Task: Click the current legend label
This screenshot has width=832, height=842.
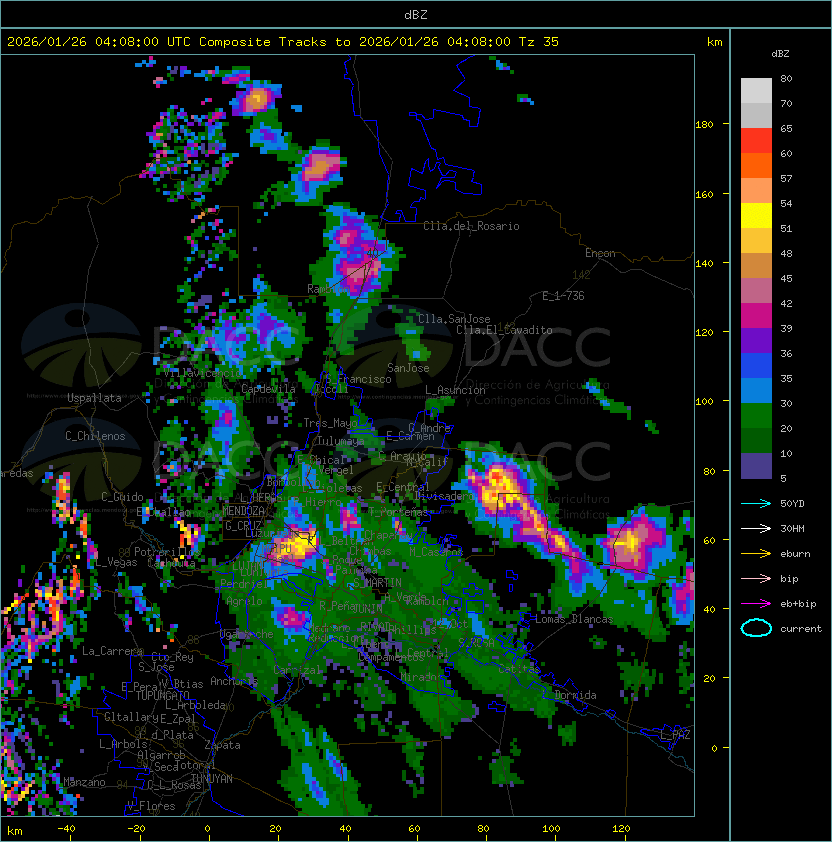Action: 801,629
